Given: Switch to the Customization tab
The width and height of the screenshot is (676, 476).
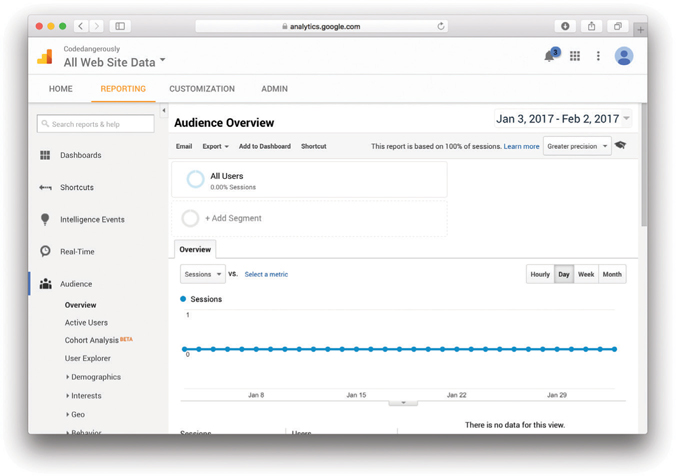Looking at the screenshot, I should pyautogui.click(x=202, y=89).
